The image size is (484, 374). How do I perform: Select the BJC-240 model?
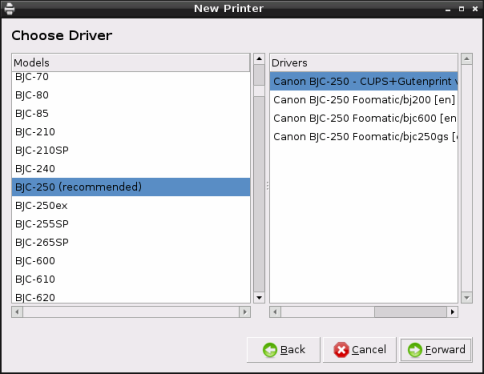(131, 169)
